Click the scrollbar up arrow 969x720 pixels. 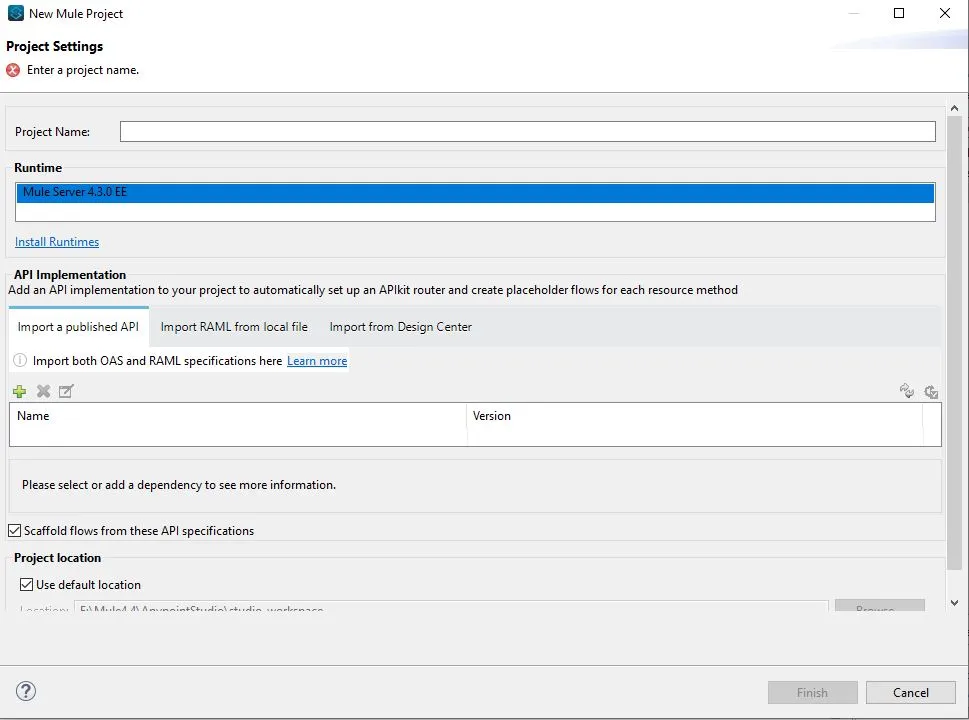pyautogui.click(x=954, y=108)
